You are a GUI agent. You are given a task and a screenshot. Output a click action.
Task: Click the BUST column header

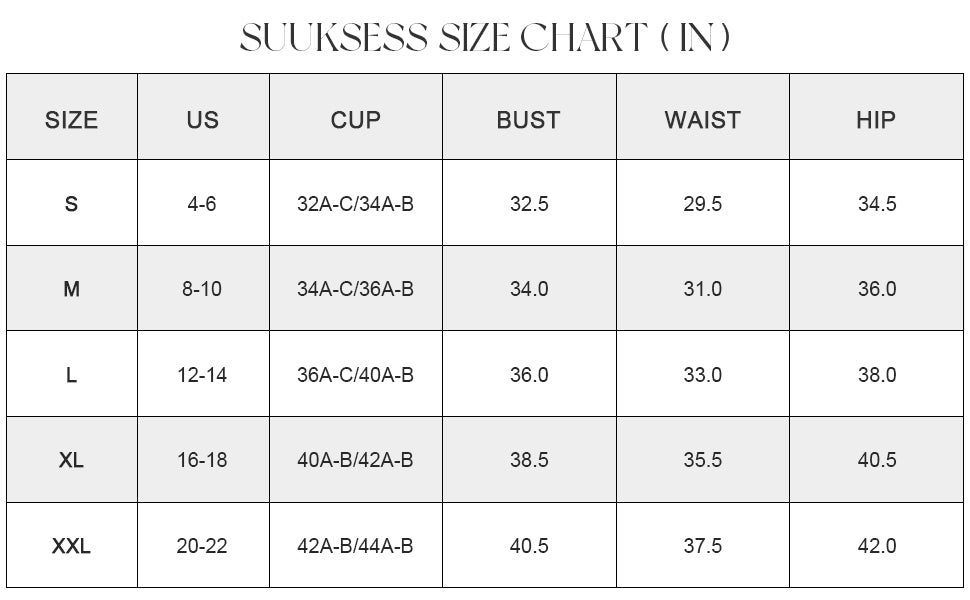coord(528,120)
